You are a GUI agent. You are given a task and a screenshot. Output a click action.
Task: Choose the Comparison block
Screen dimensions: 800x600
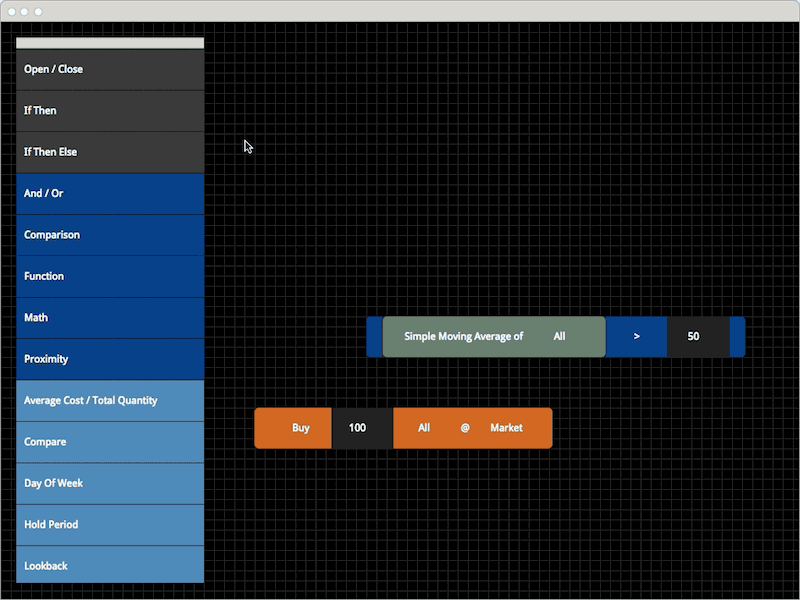click(110, 235)
